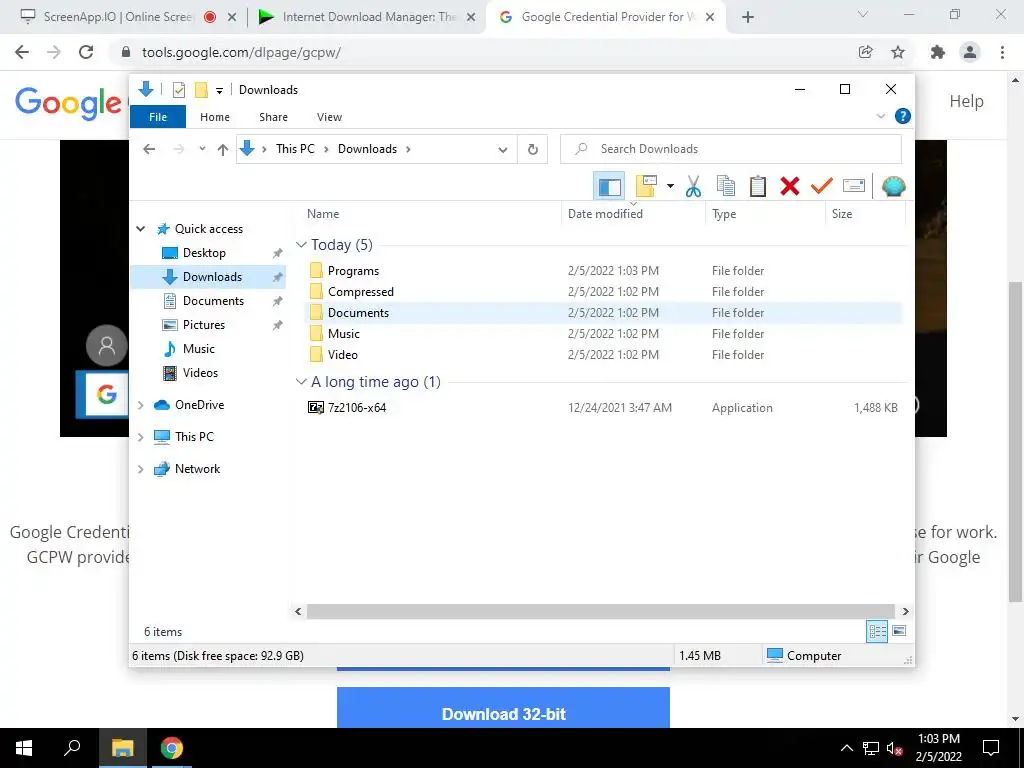Click the Rename toolbar icon
The width and height of the screenshot is (1024, 768).
coord(854,187)
